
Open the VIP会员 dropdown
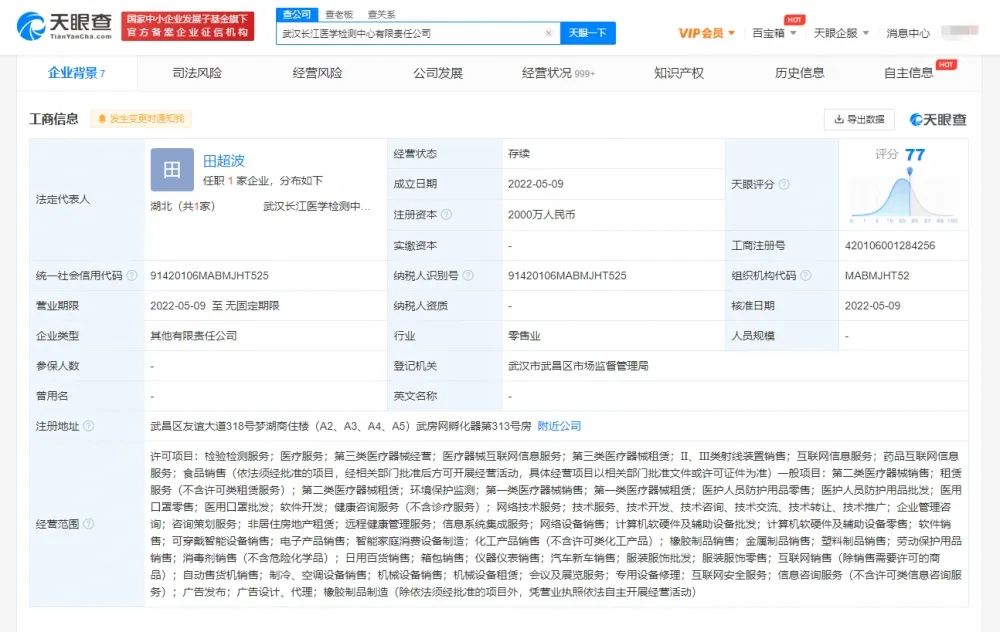[706, 33]
